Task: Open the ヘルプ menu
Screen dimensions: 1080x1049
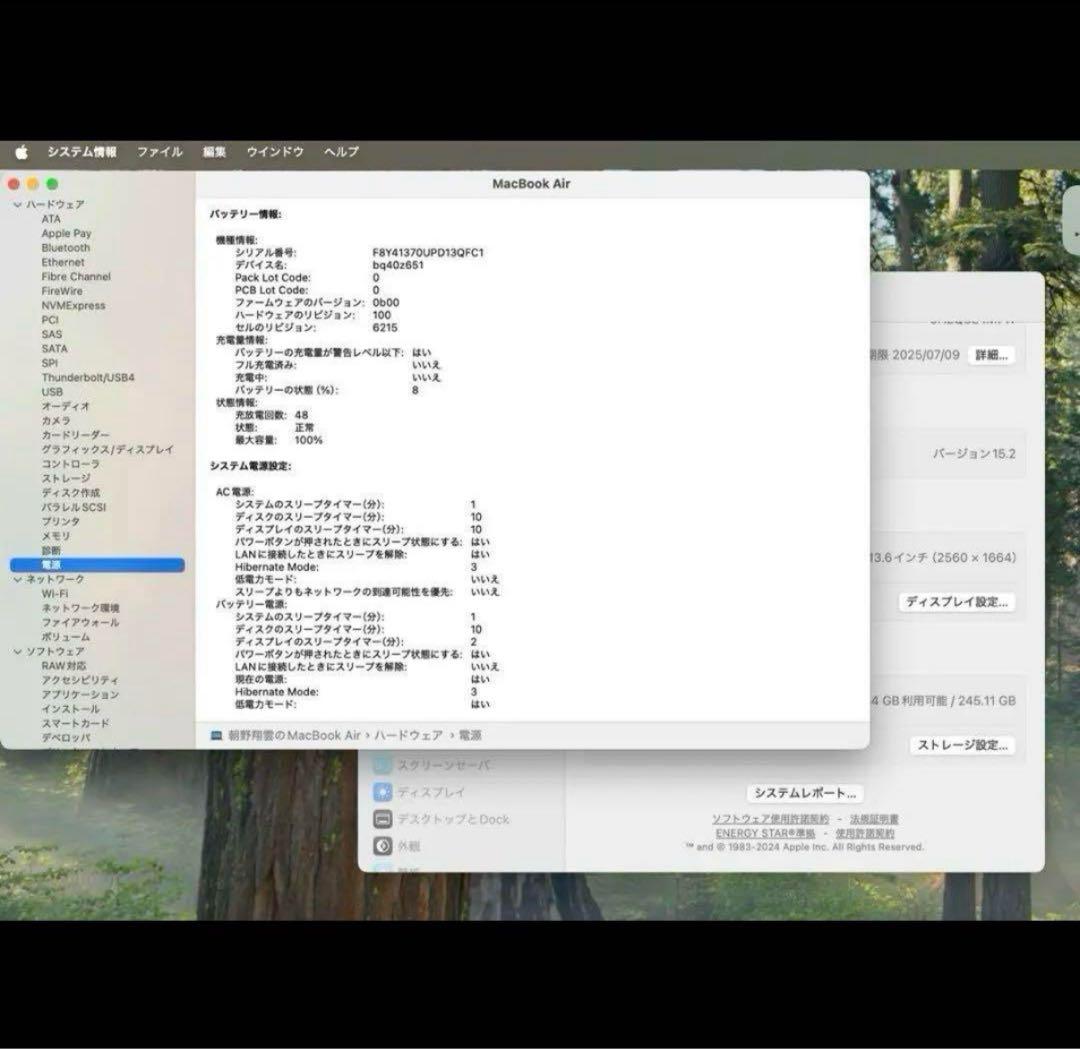Action: 341,152
